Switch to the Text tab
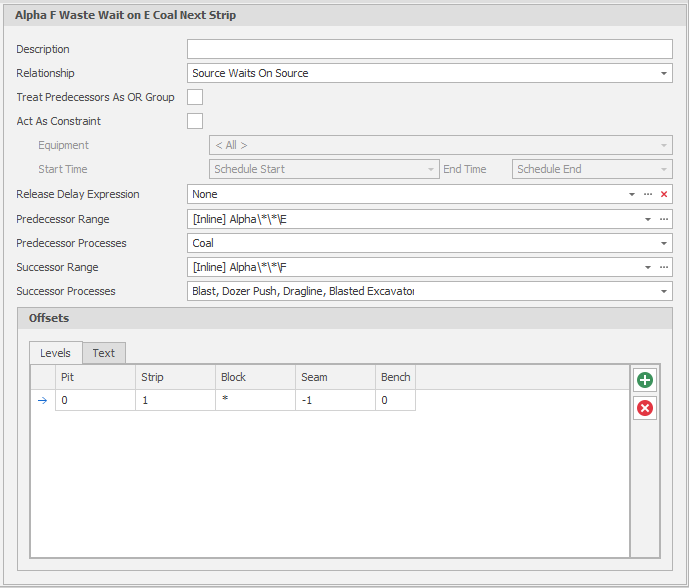The width and height of the screenshot is (689, 588). [x=104, y=353]
